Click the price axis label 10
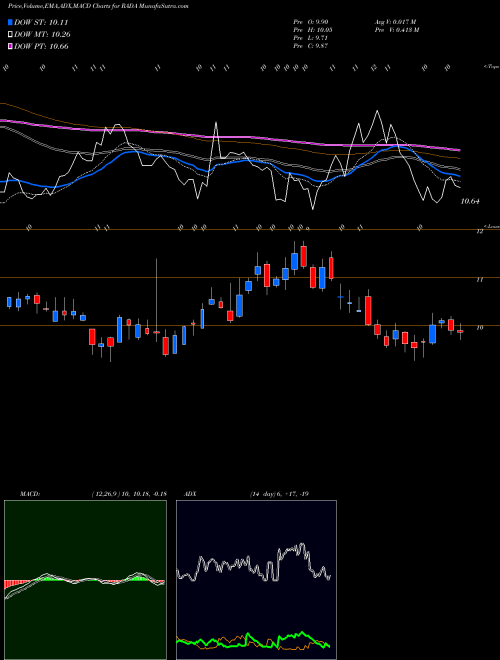Image resolution: width=500 pixels, height=660 pixels. coord(479,327)
